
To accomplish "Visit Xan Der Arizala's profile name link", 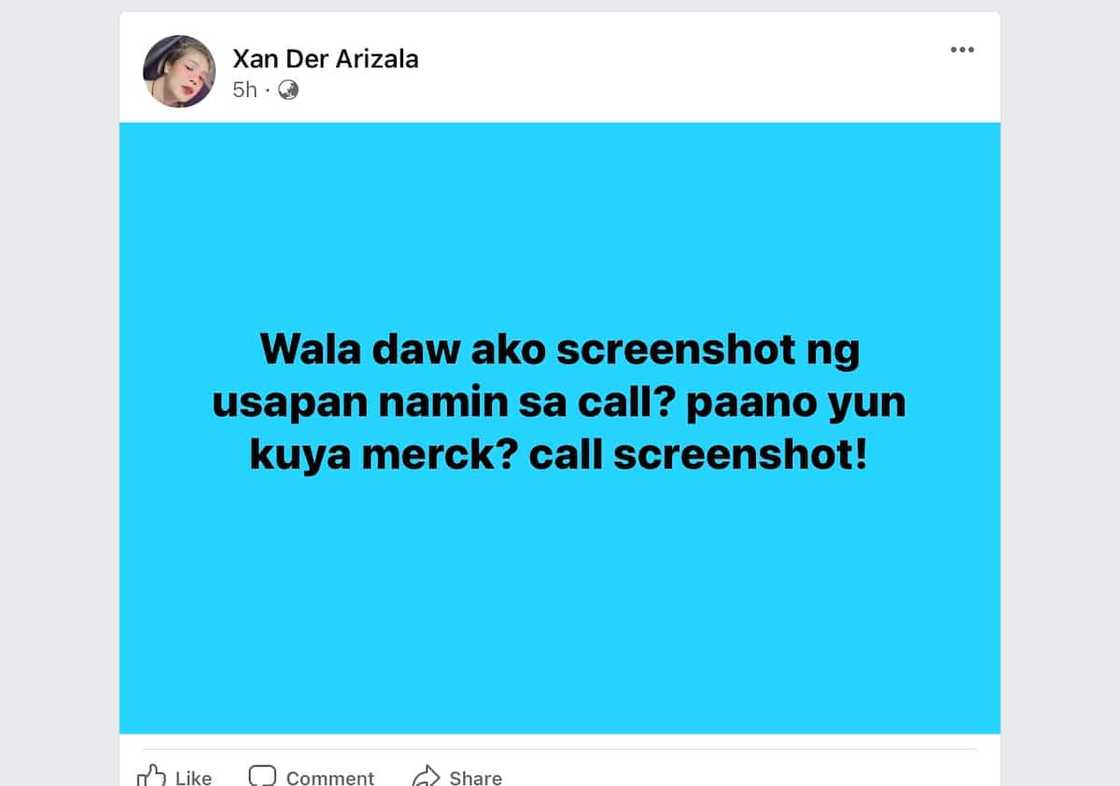I will click(326, 59).
